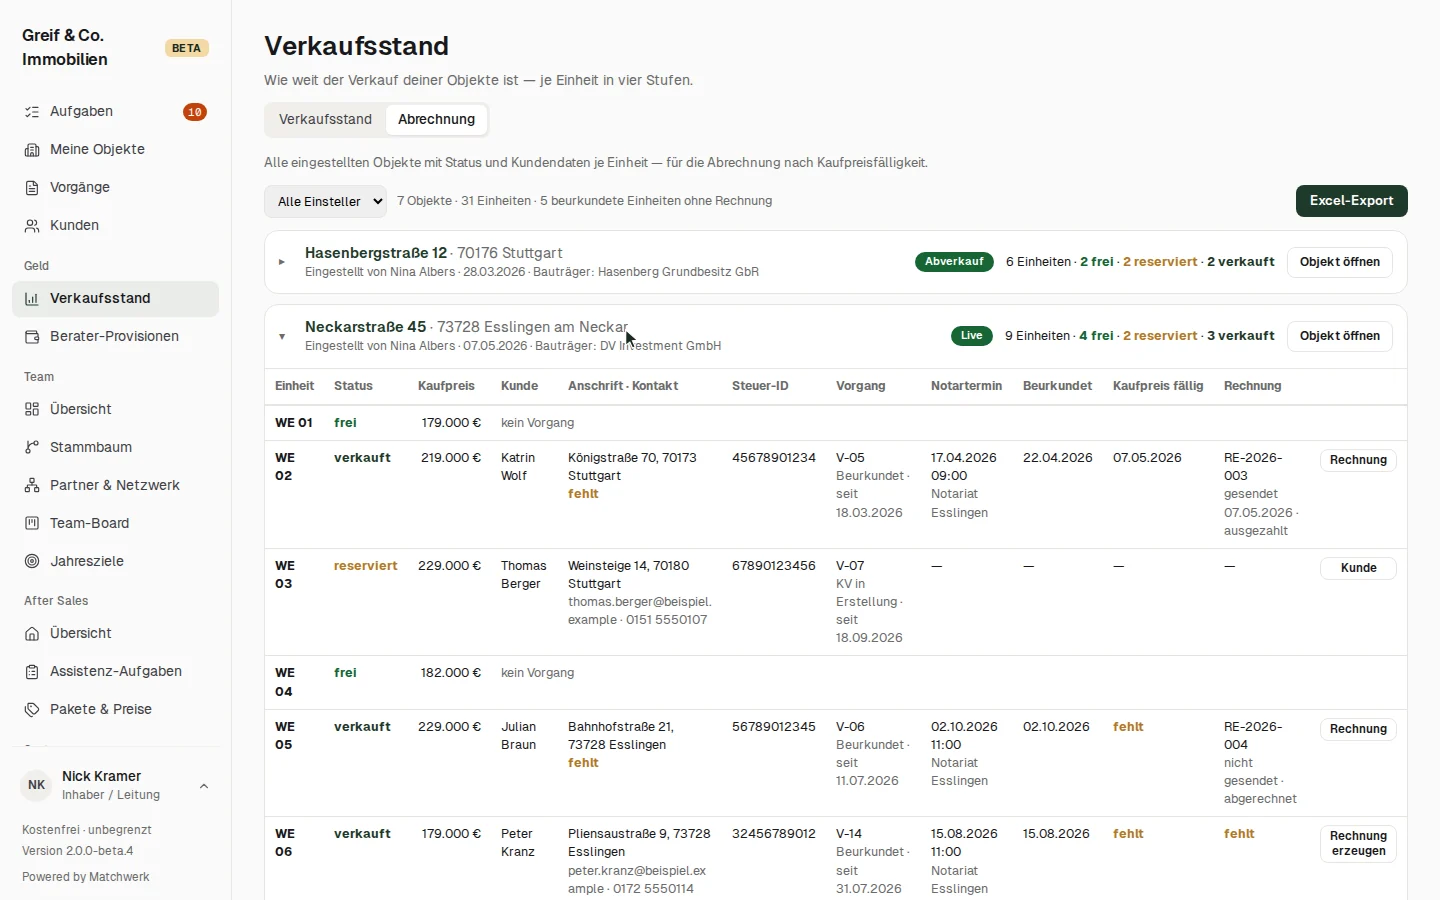Click Objekt öffnen for Neckarstraße 45

pos(1340,336)
